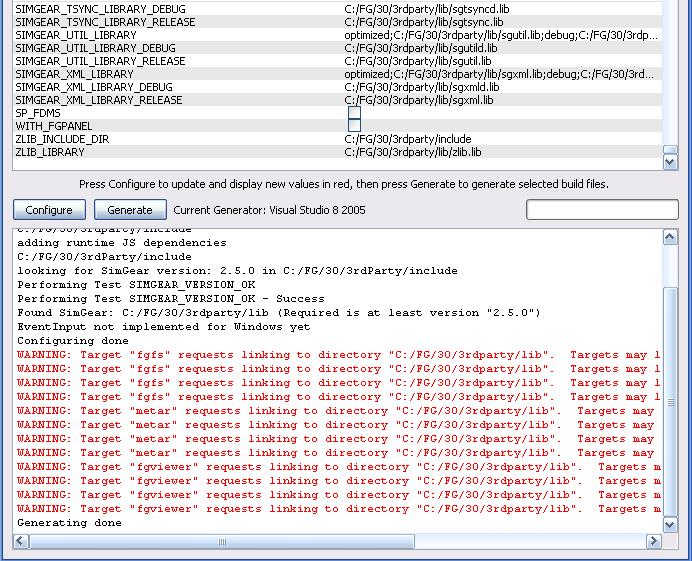Select the SIMGEAR_XML_LIBRARY entry name

(74, 74)
